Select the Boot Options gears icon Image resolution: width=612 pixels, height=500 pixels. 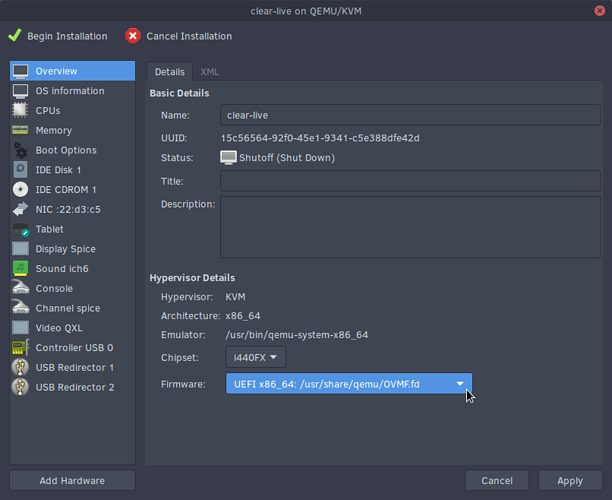(20, 150)
